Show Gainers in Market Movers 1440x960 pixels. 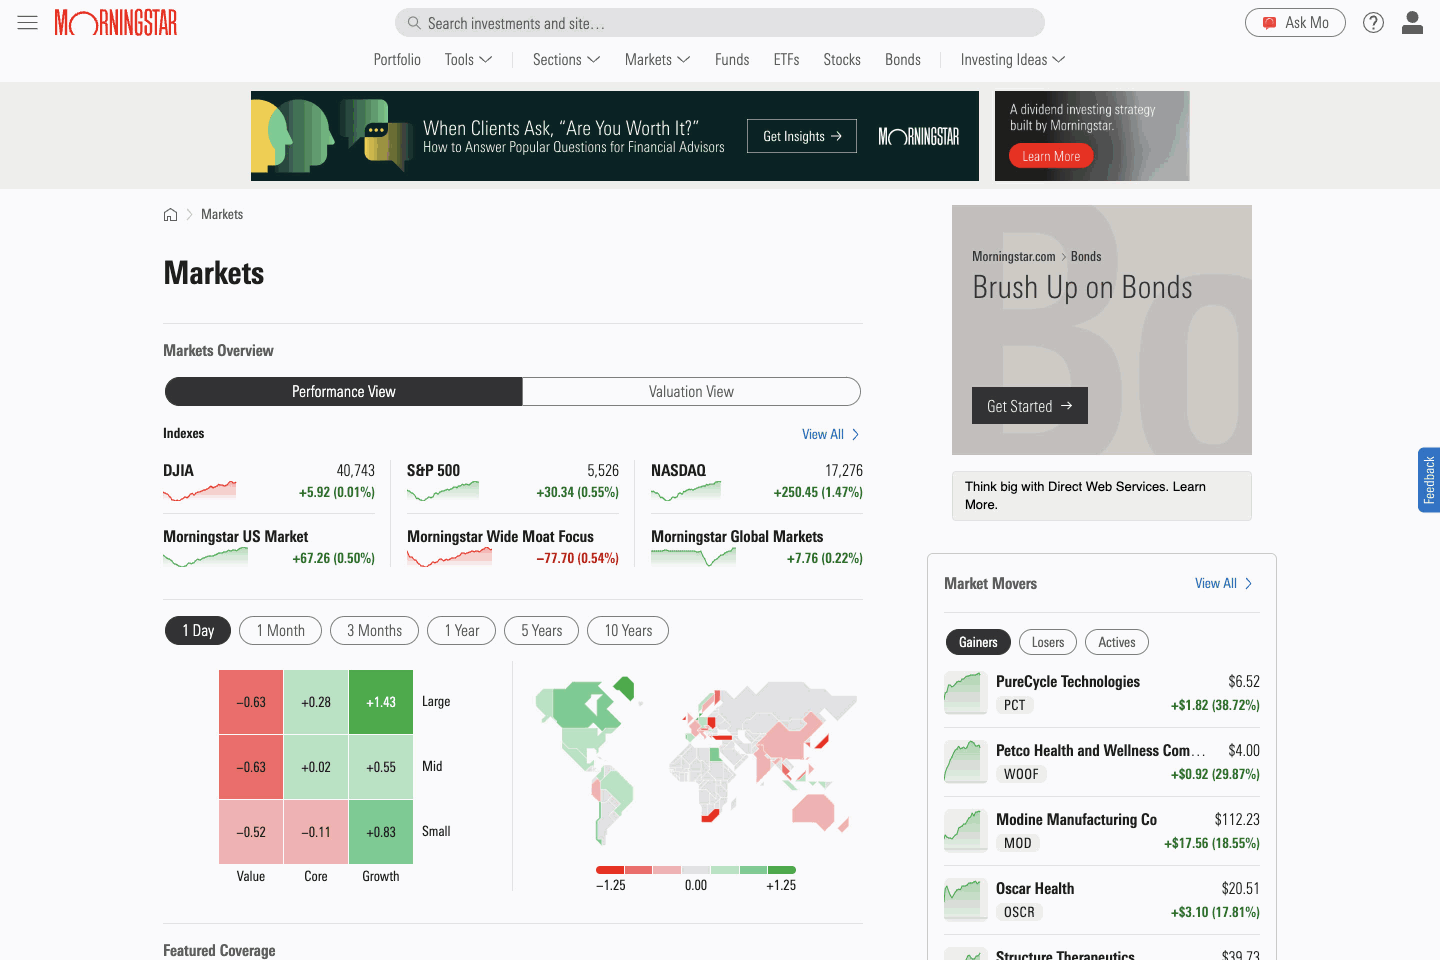(x=978, y=642)
